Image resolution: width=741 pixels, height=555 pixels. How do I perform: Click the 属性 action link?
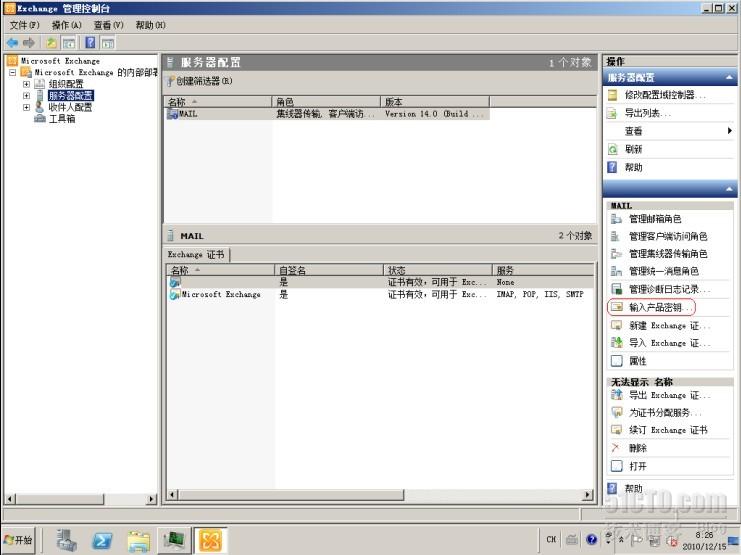coord(638,361)
